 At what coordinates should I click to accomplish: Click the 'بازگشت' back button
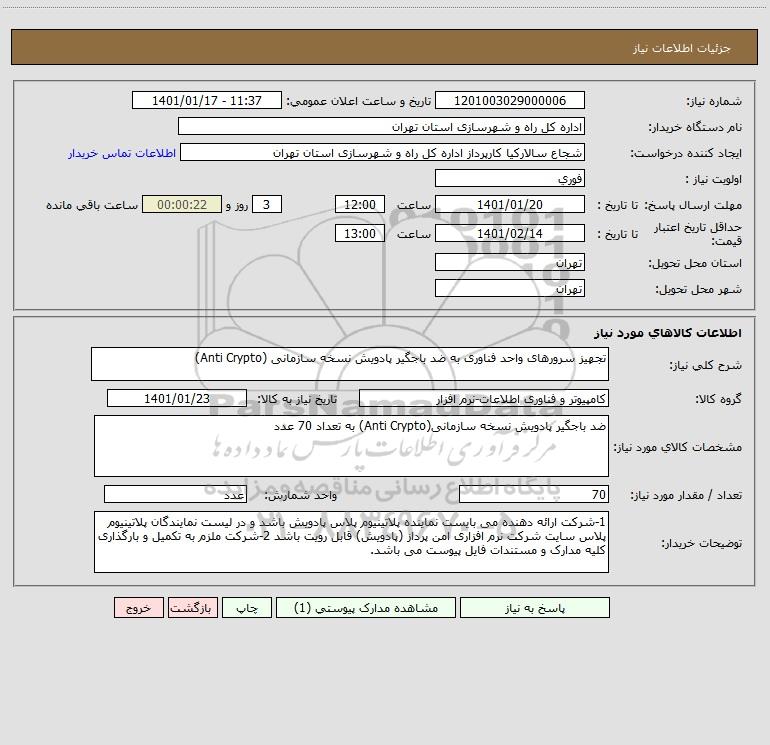tap(192, 608)
